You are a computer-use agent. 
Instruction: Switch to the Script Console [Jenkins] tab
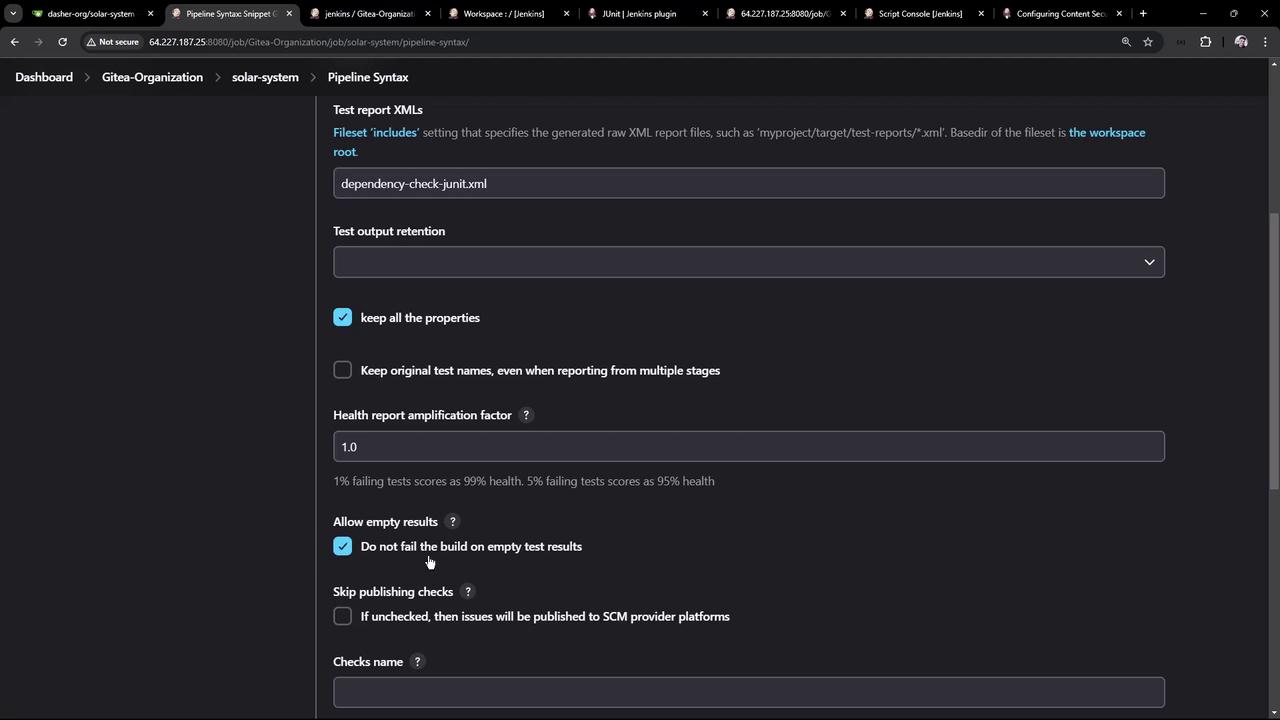point(919,14)
